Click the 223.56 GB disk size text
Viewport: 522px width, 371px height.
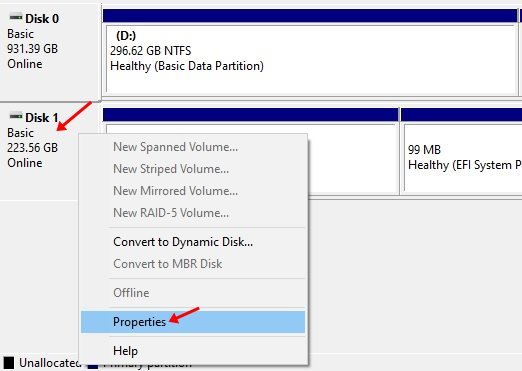pos(33,148)
